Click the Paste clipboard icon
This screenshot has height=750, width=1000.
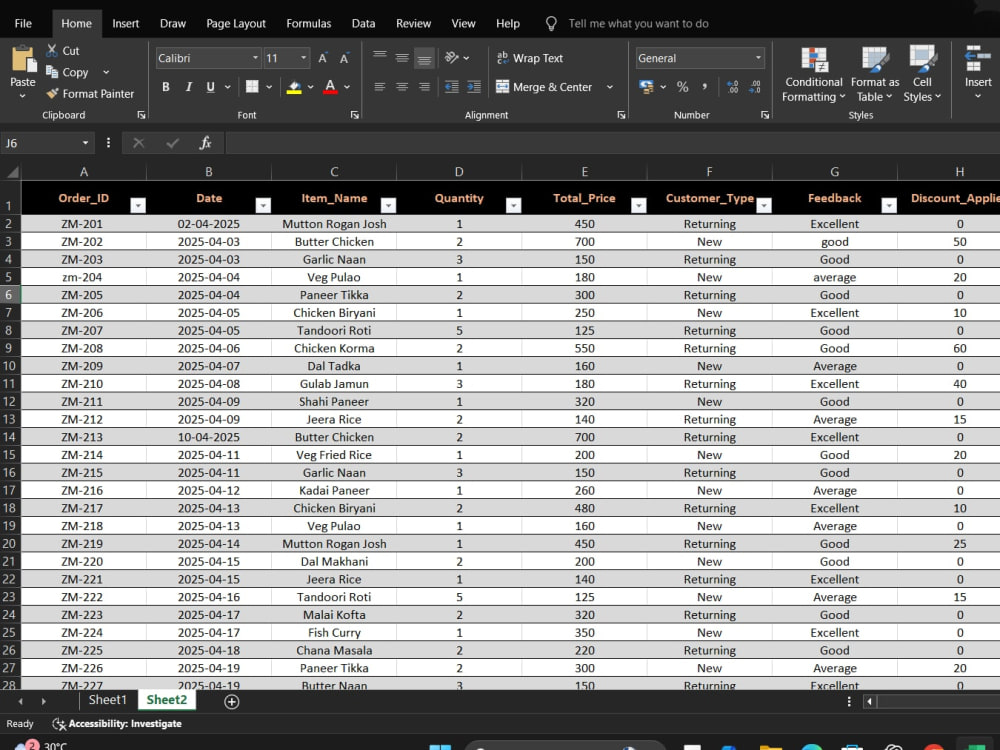pos(24,59)
